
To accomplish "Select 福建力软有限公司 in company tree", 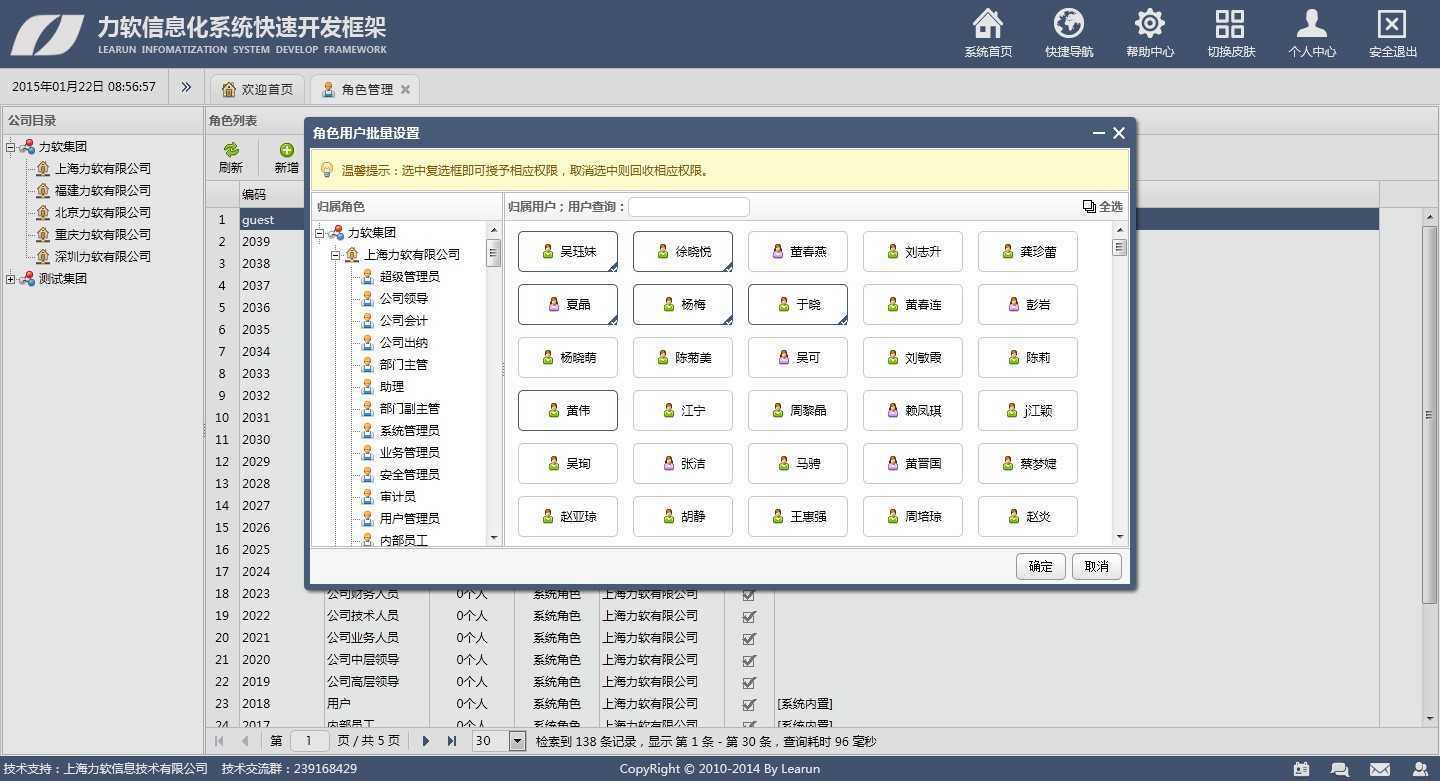I will pos(102,190).
